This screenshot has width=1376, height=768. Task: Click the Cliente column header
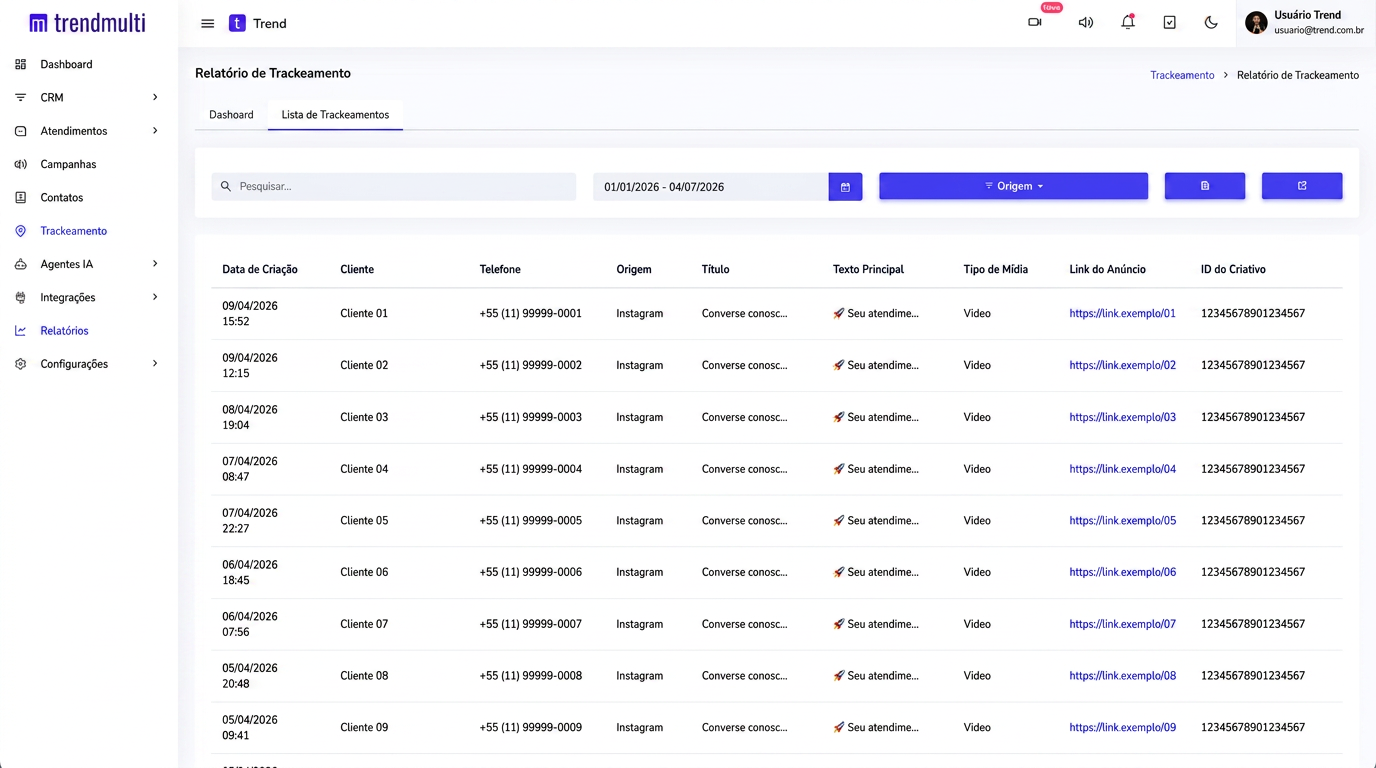(x=357, y=269)
